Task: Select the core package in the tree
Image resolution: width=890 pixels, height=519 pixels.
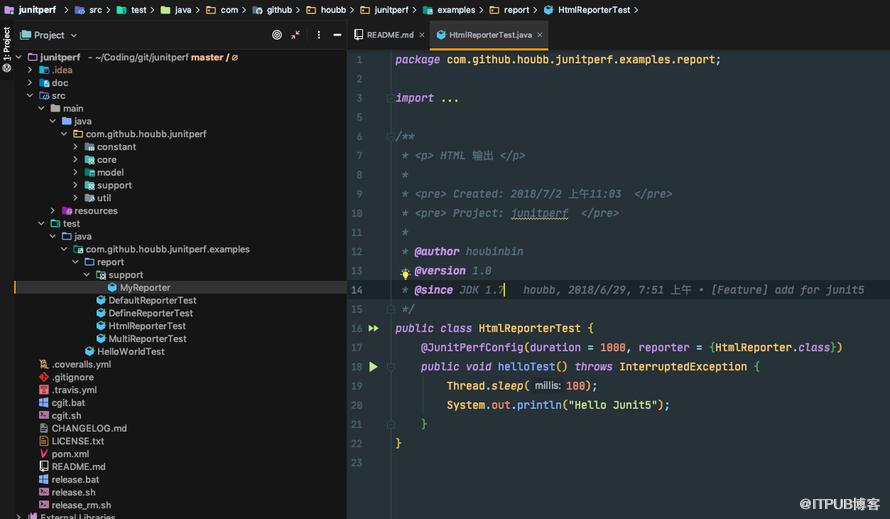Action: pos(107,160)
